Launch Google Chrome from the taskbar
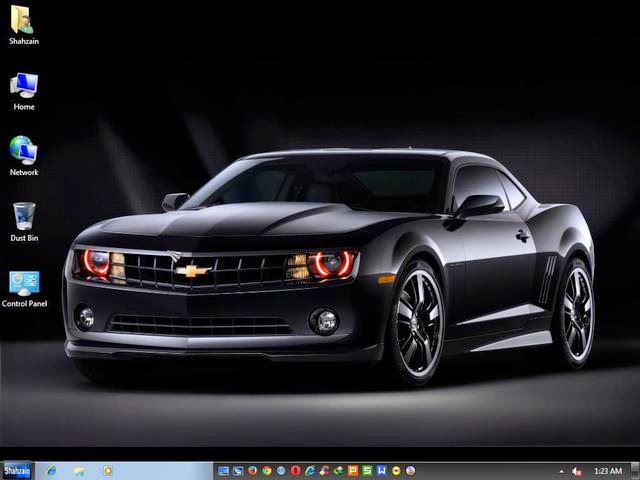This screenshot has height=480, width=640. click(267, 471)
